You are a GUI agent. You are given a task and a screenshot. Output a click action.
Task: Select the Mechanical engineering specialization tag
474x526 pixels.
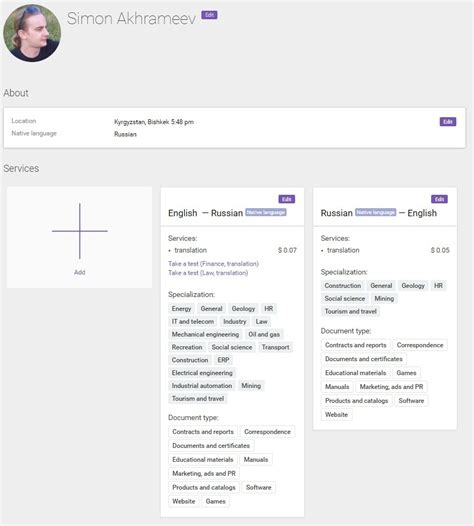205,334
